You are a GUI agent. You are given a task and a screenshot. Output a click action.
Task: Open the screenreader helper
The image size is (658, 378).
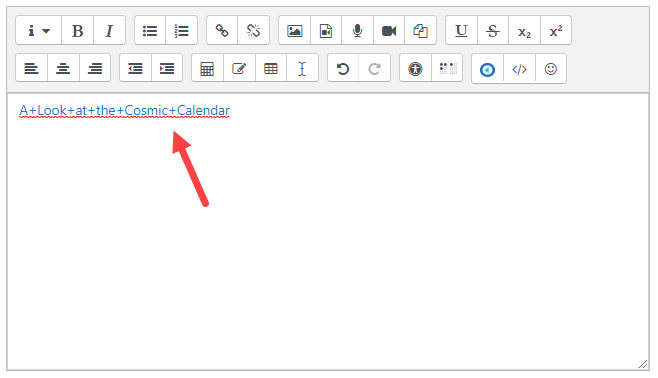[447, 68]
